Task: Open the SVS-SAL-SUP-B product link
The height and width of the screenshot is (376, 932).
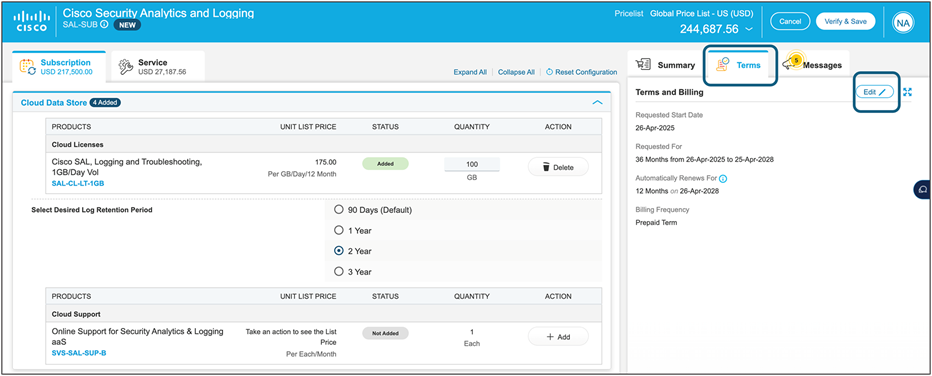Action: [79, 353]
